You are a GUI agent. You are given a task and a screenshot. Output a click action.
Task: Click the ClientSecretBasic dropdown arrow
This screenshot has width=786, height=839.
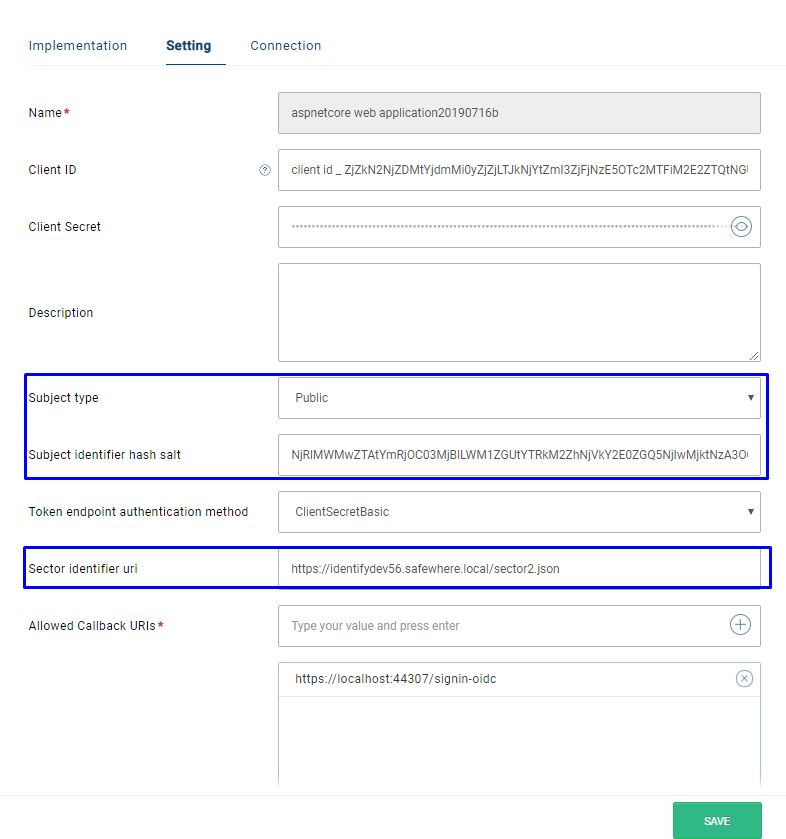(751, 512)
